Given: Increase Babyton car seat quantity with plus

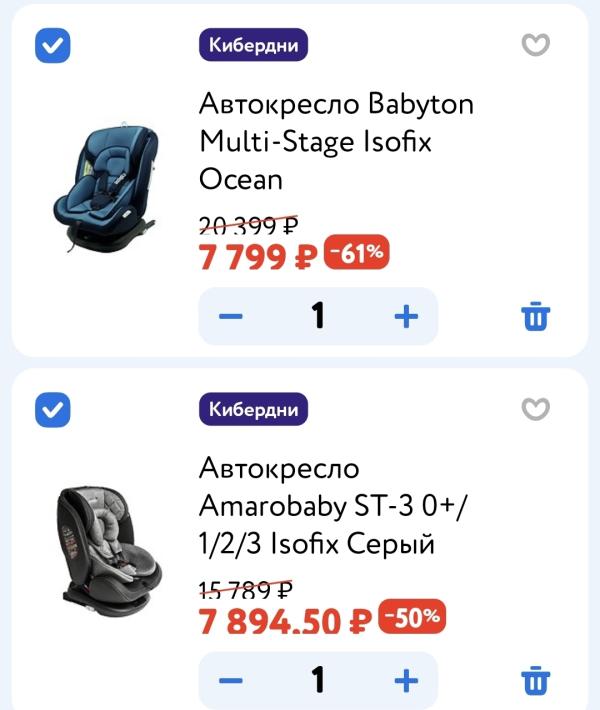Looking at the screenshot, I should pos(406,316).
